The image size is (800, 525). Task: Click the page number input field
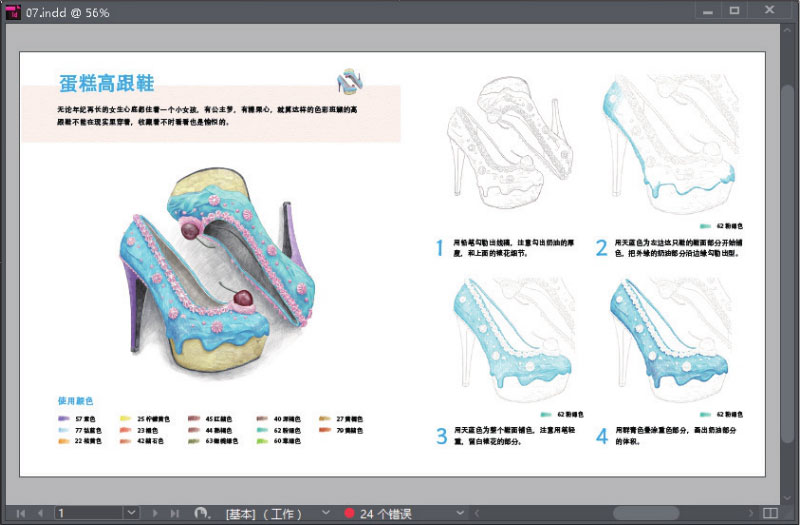coord(88,513)
